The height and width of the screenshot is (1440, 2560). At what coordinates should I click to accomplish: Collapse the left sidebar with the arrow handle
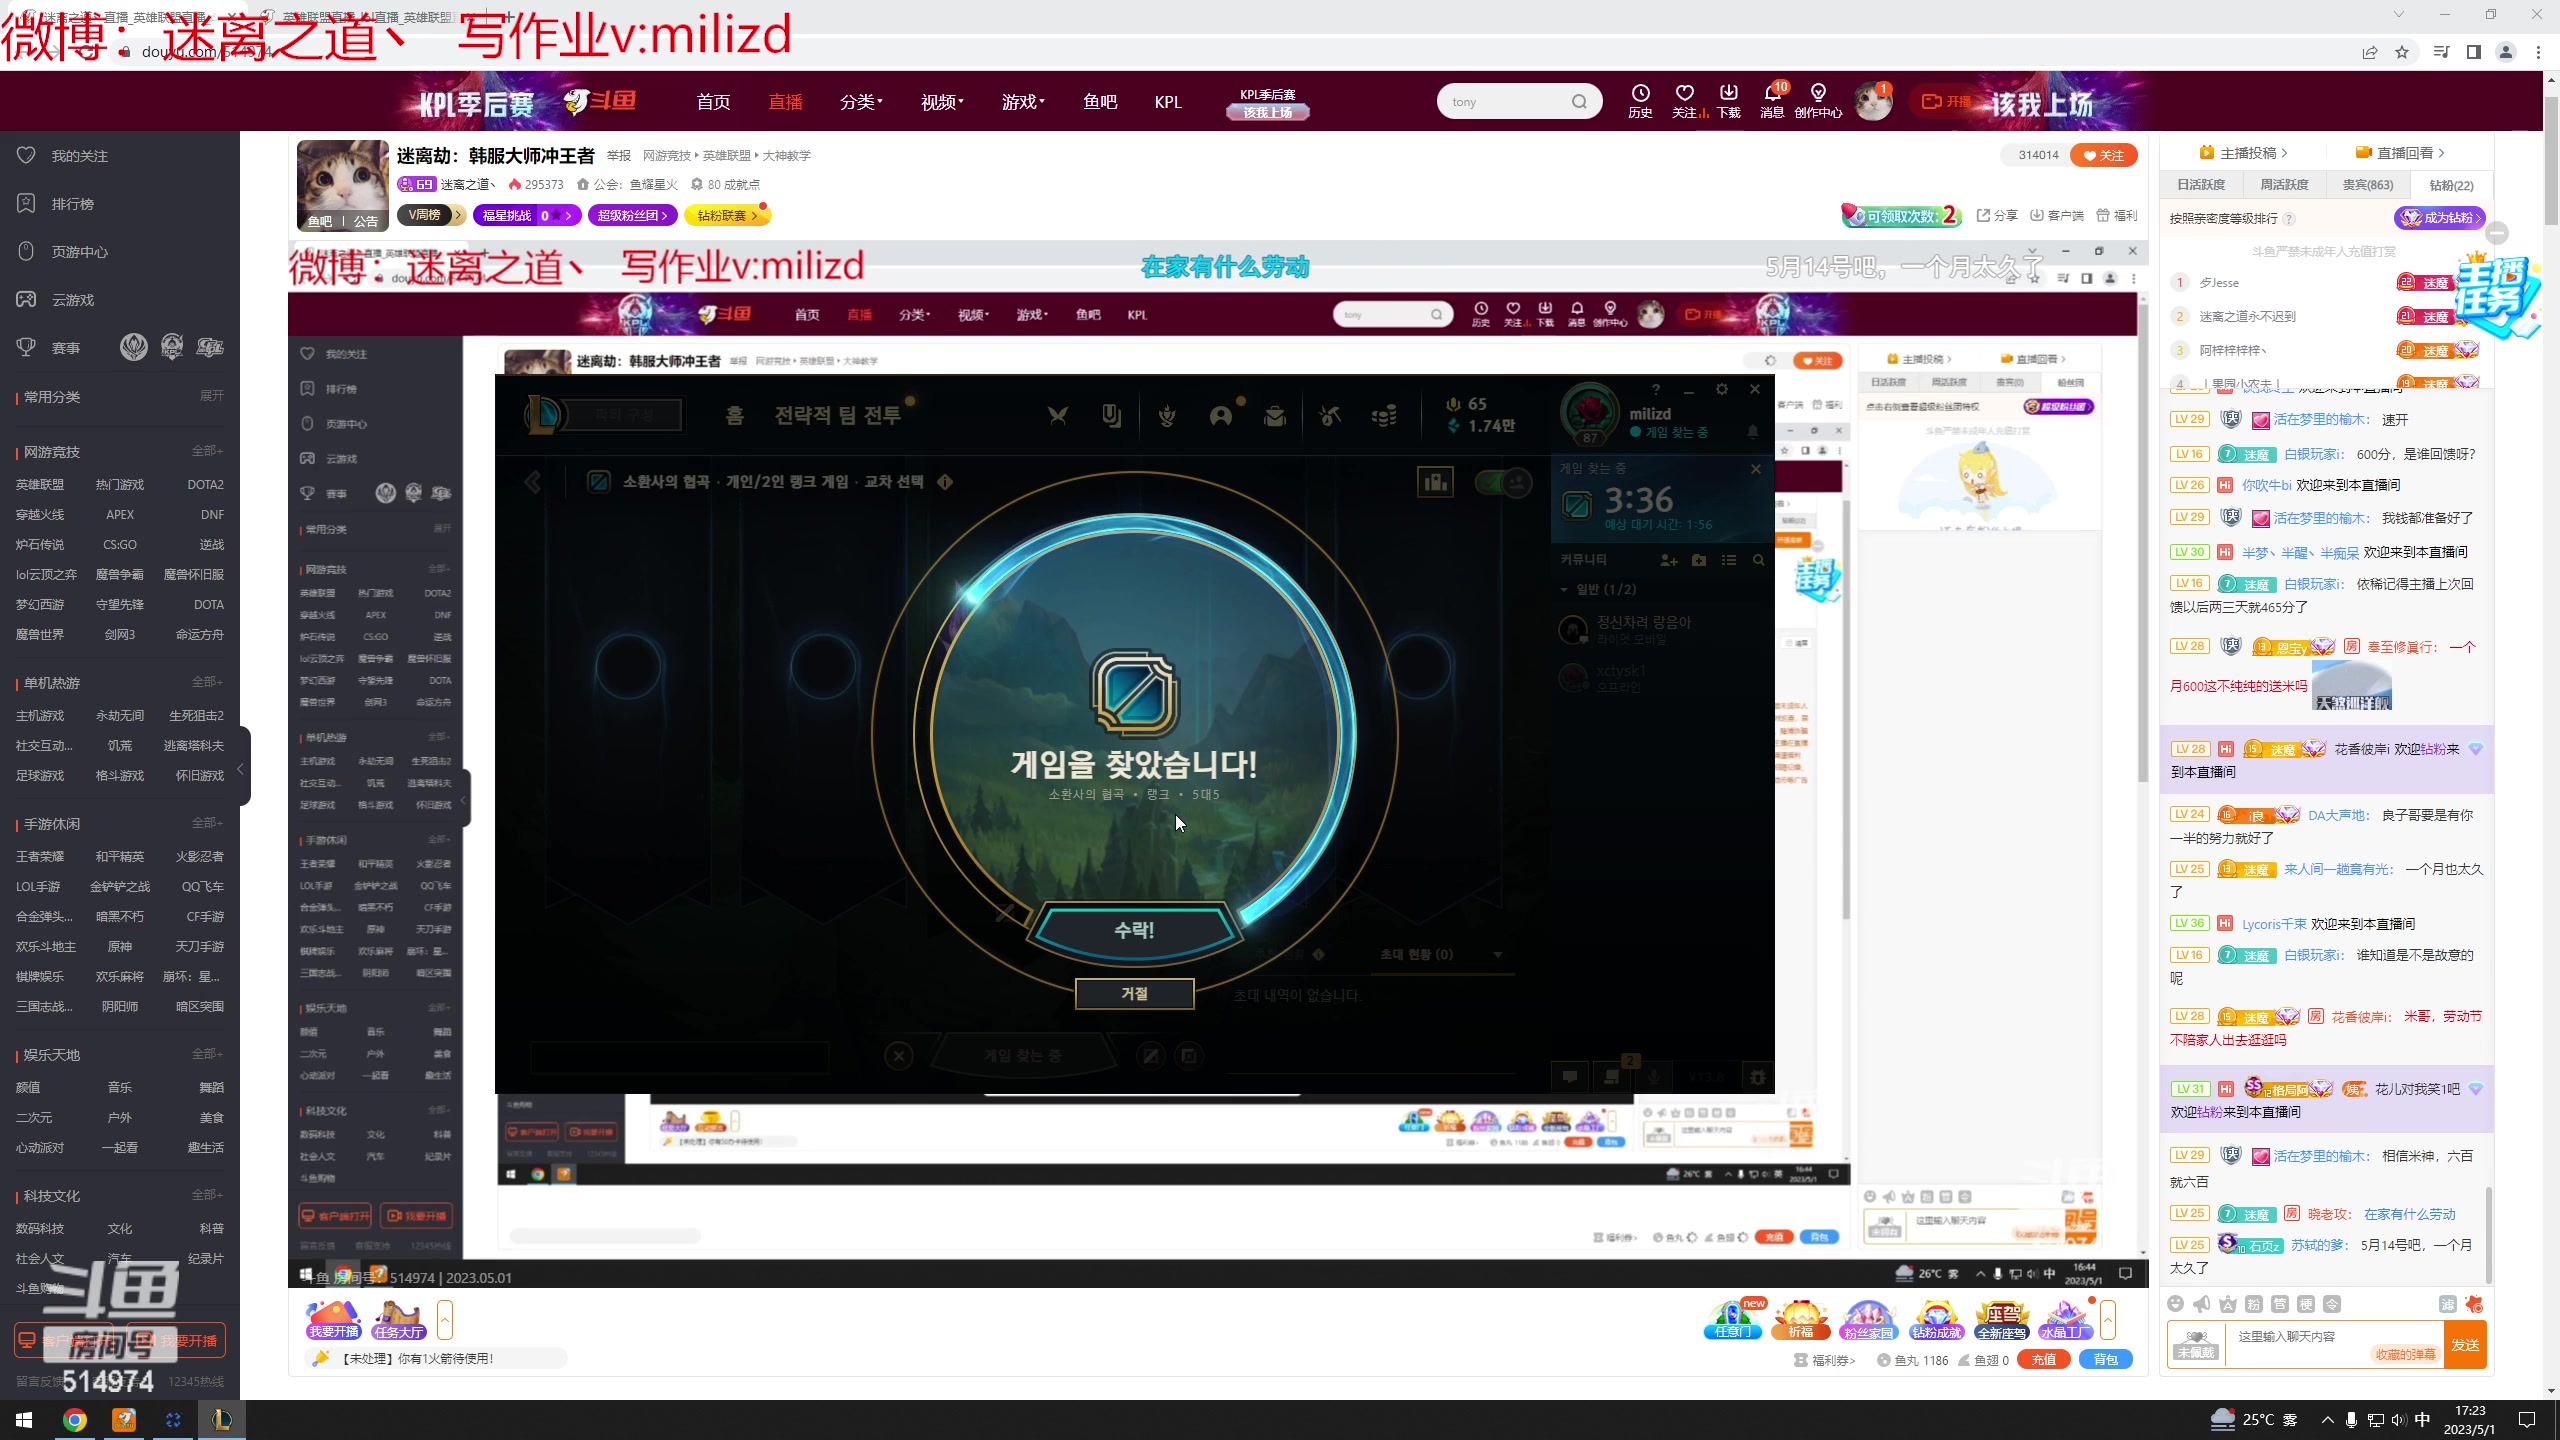click(240, 769)
